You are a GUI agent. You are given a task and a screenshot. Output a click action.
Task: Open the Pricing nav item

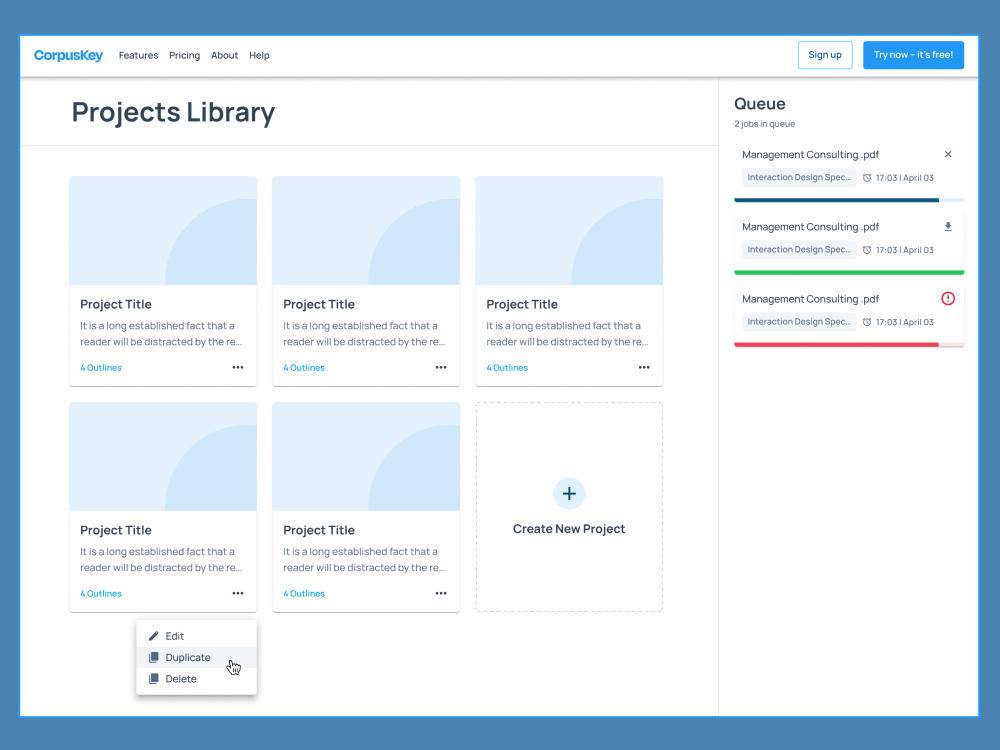(x=184, y=55)
